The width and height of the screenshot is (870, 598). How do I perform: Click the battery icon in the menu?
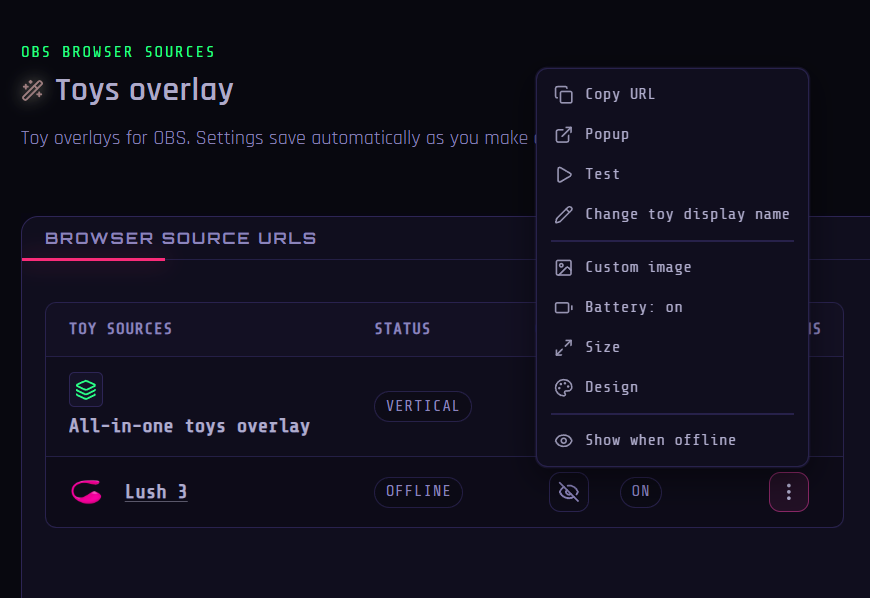pyautogui.click(x=563, y=307)
